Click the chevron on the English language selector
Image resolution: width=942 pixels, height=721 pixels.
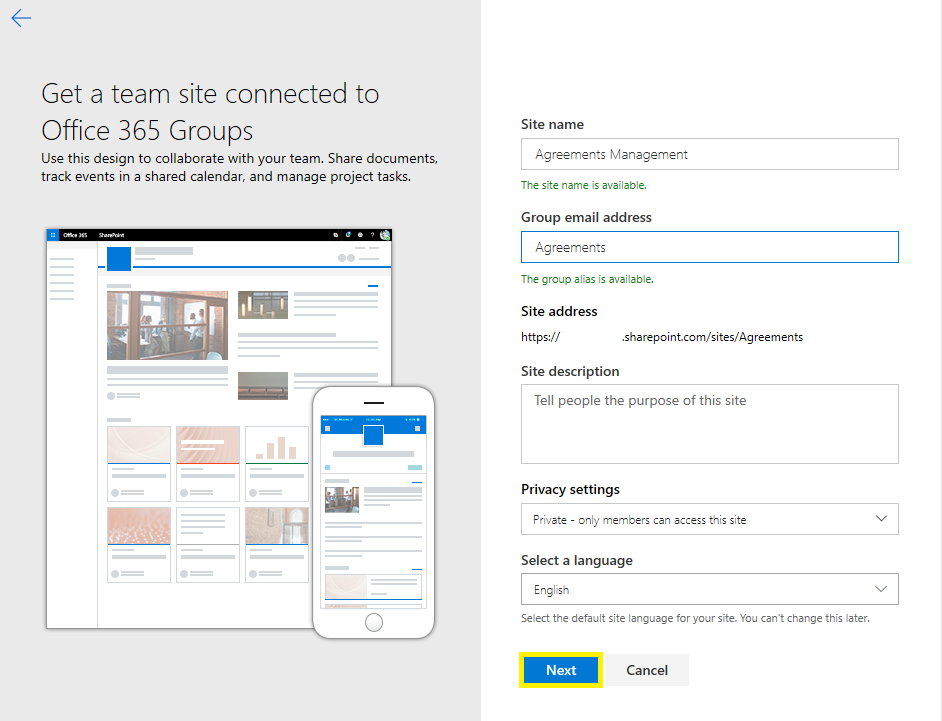(881, 589)
